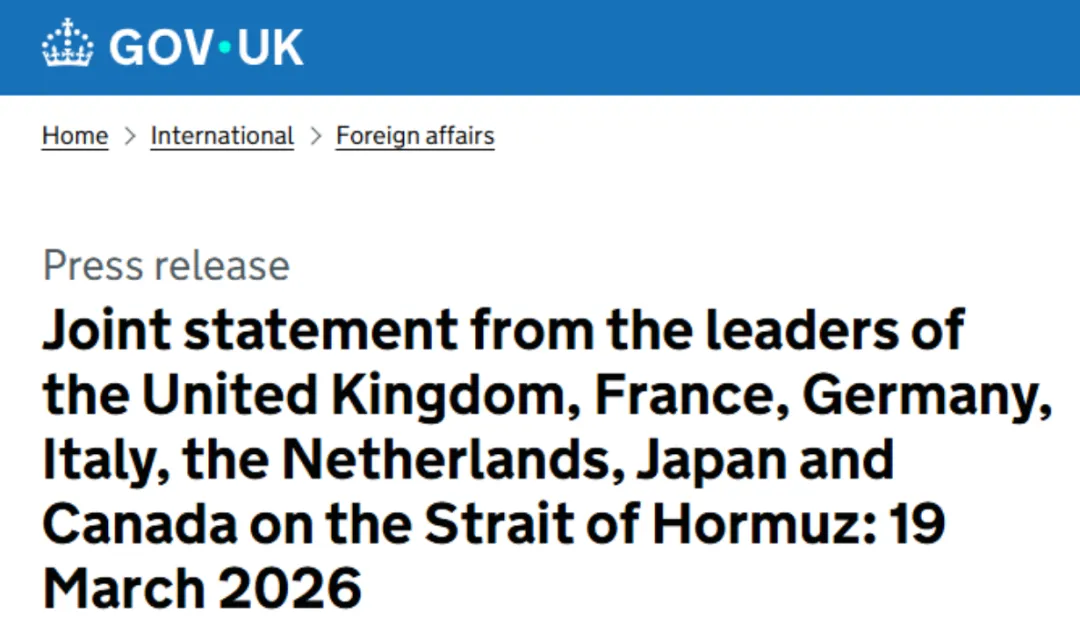Open the International breadcrumb link
The image size is (1080, 620).
222,136
